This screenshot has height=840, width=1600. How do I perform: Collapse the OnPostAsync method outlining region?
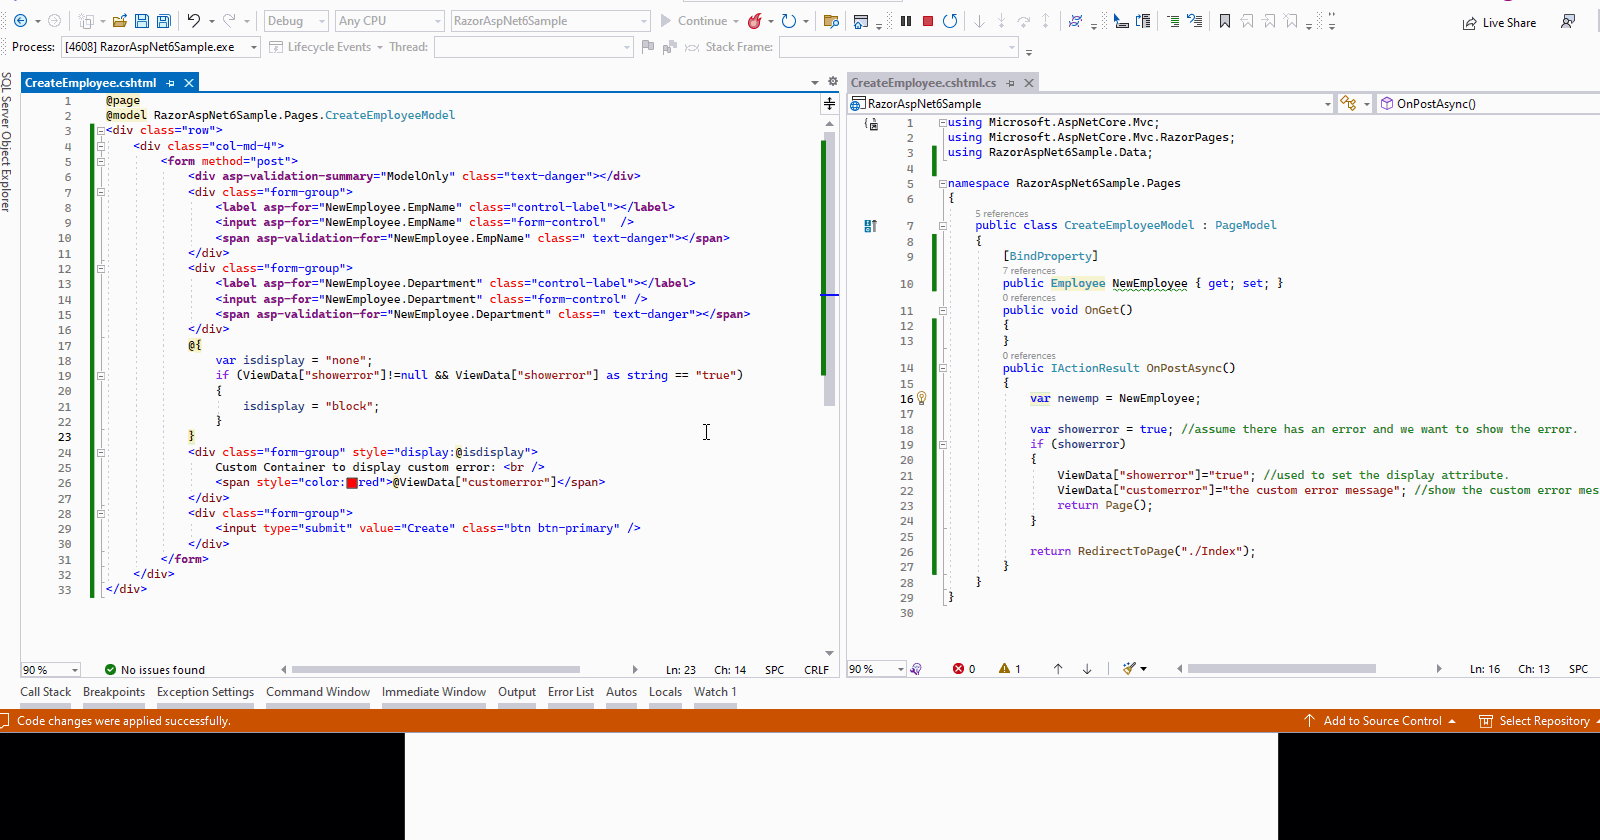[x=942, y=369]
